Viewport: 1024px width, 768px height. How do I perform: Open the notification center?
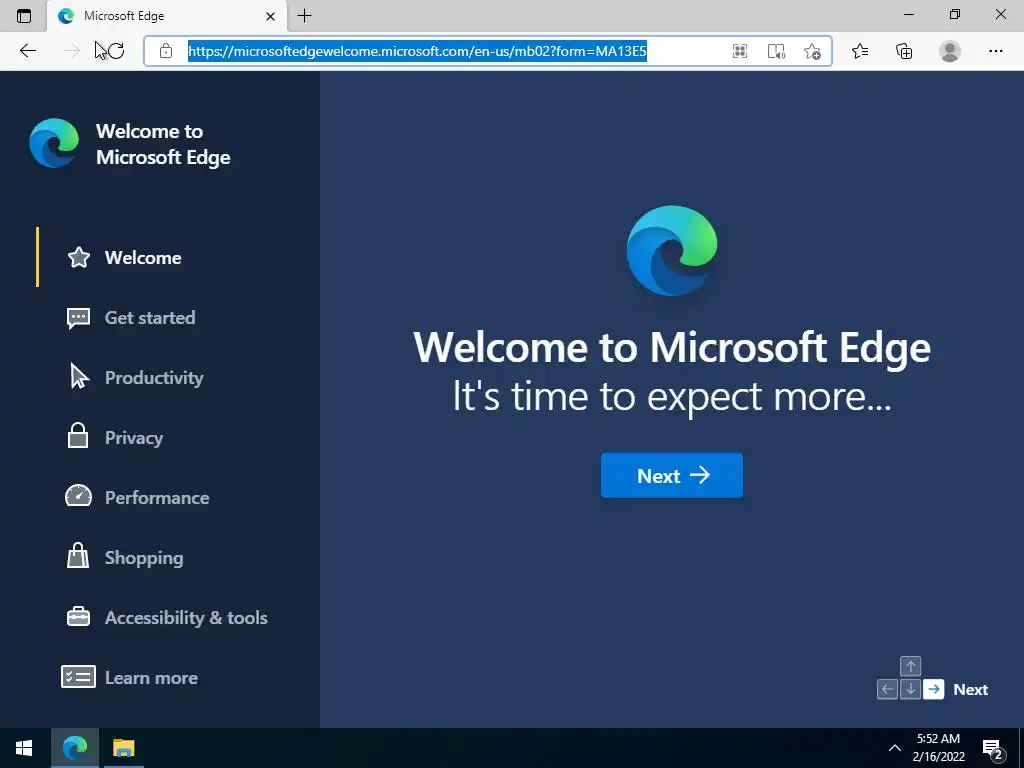click(x=993, y=748)
